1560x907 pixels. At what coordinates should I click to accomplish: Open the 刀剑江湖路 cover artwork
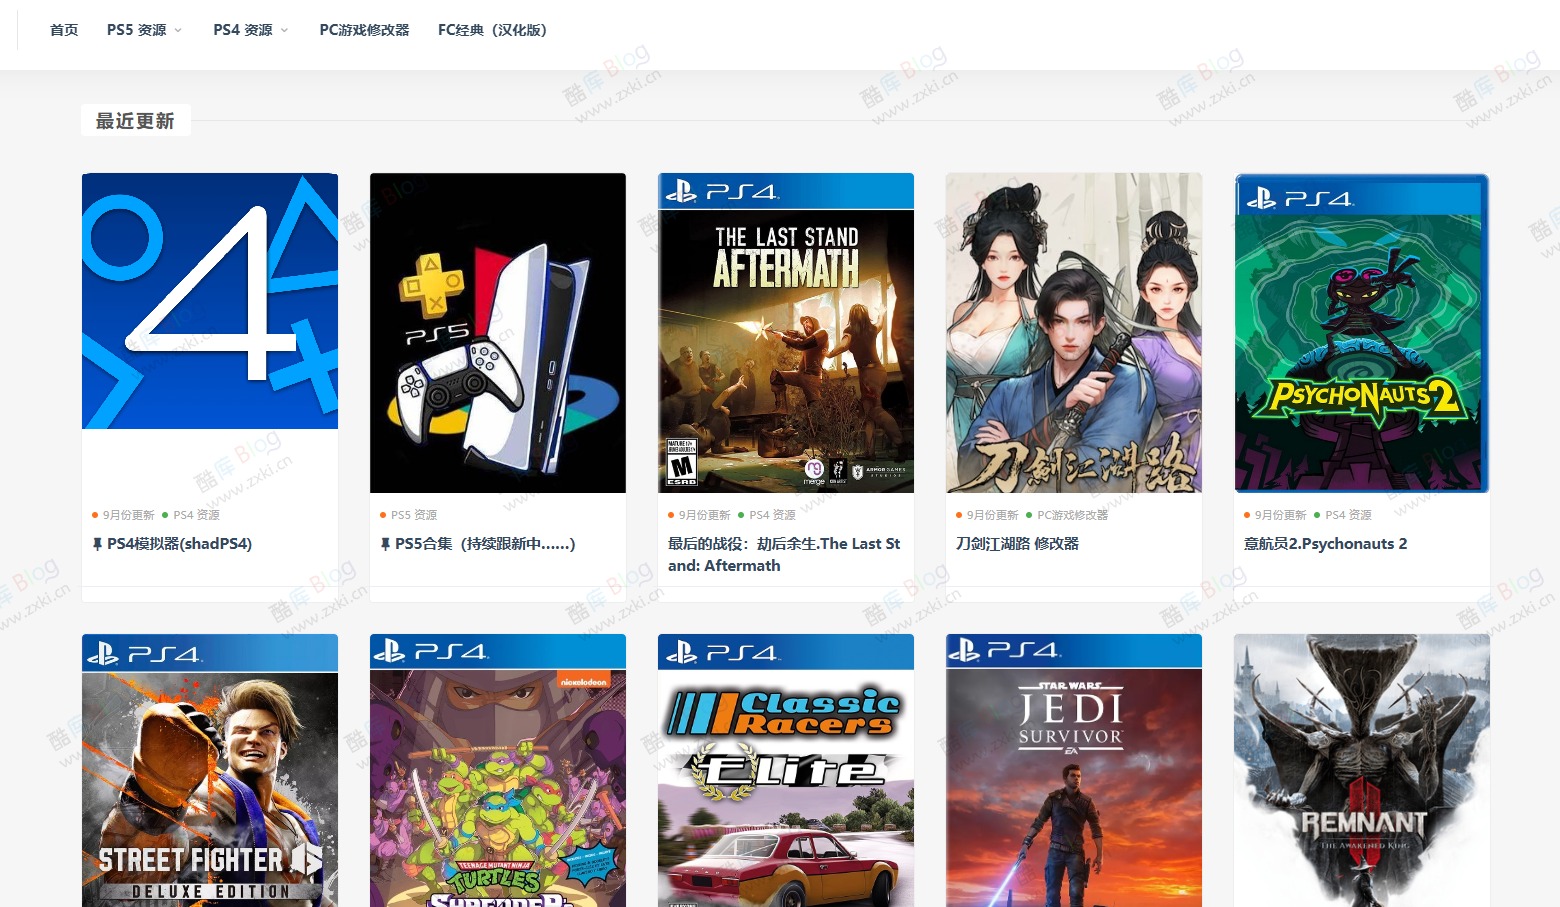[1074, 333]
